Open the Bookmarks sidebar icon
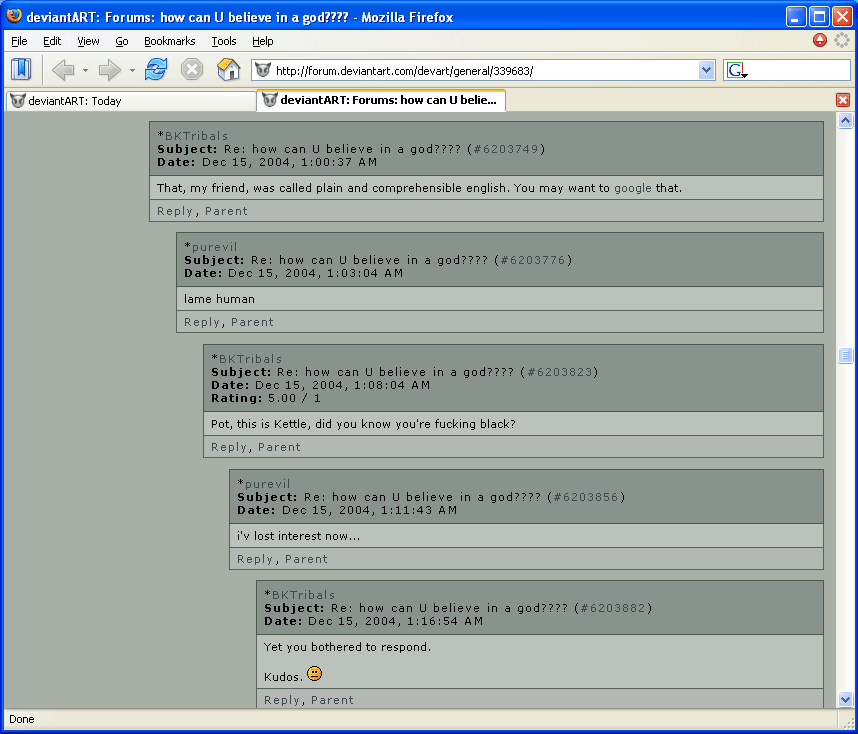The height and width of the screenshot is (734, 858). pos(21,70)
